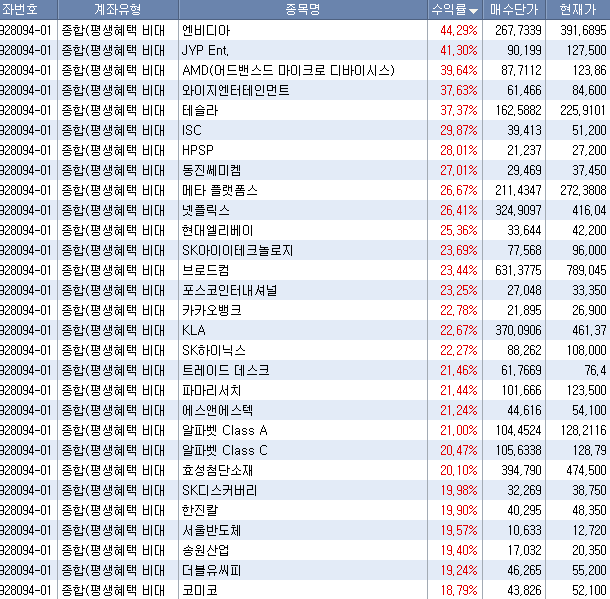Select the 카카오뱅크 stock name

[212, 310]
